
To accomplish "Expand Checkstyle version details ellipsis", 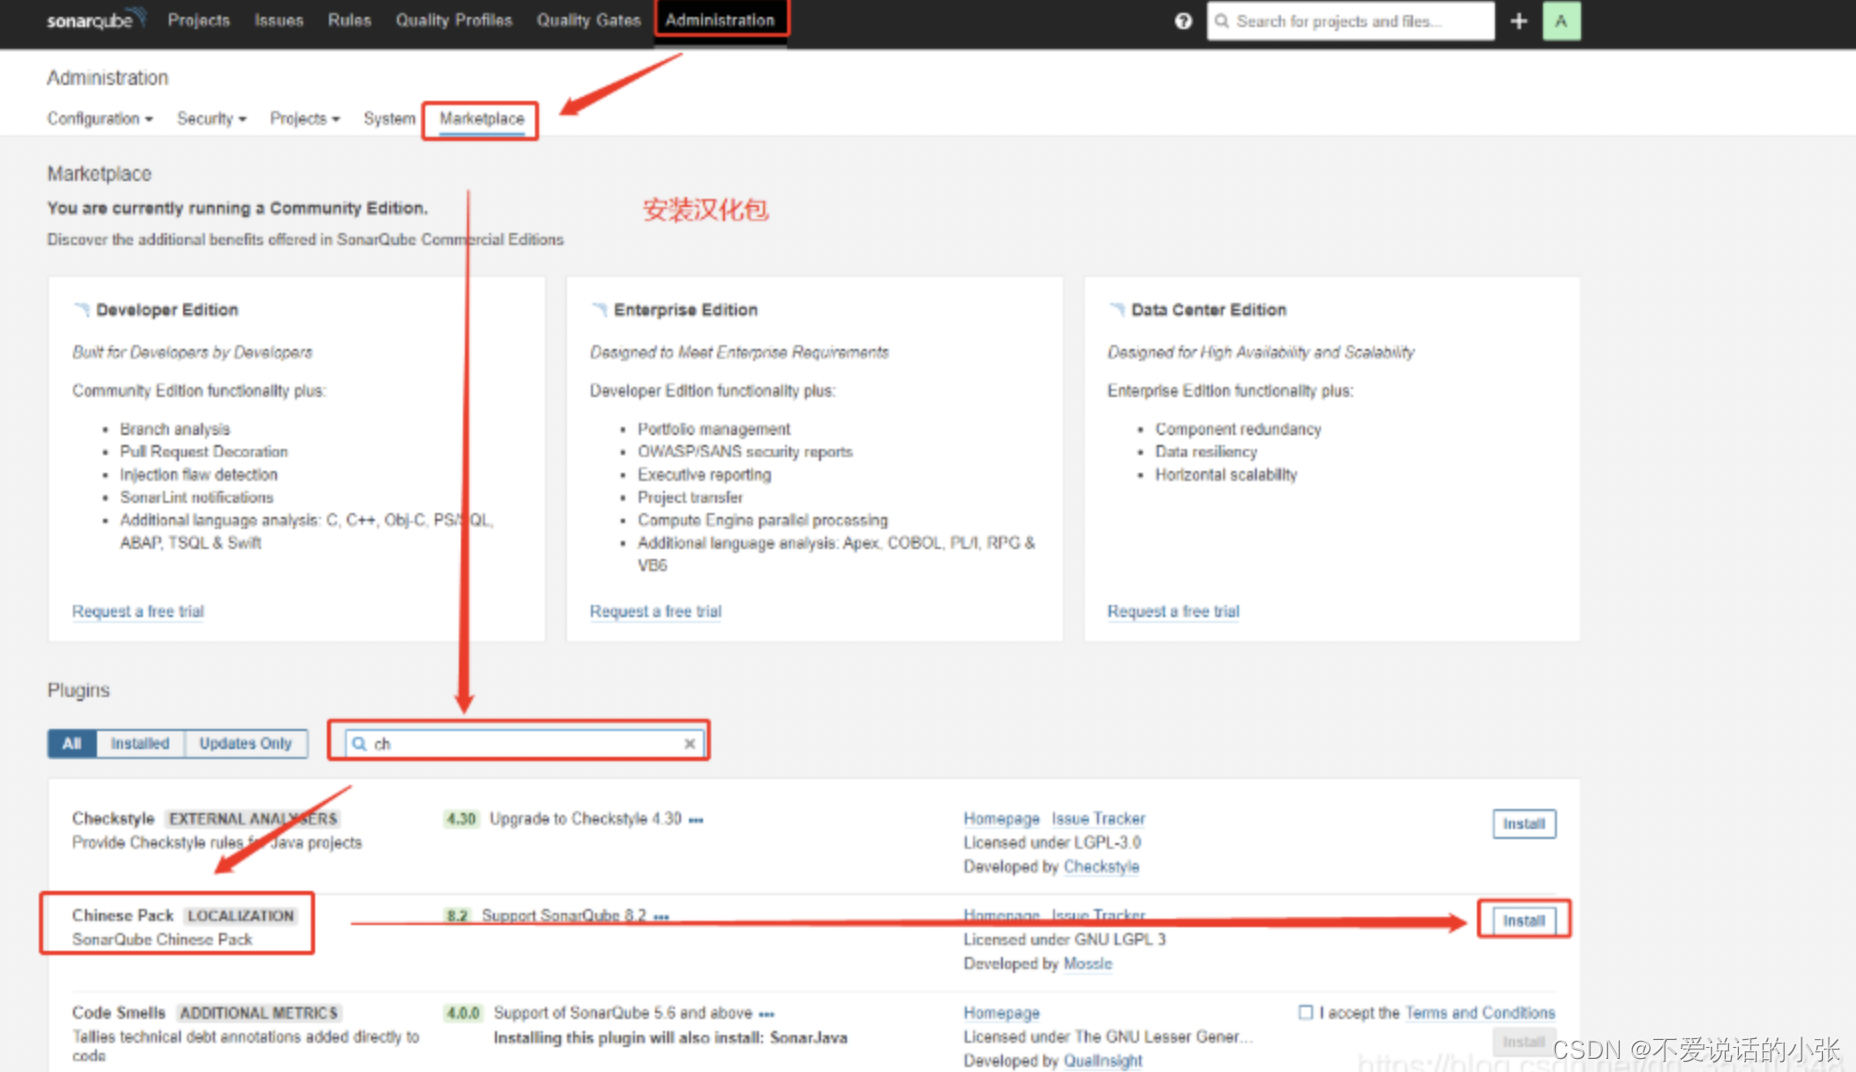I will (x=696, y=820).
